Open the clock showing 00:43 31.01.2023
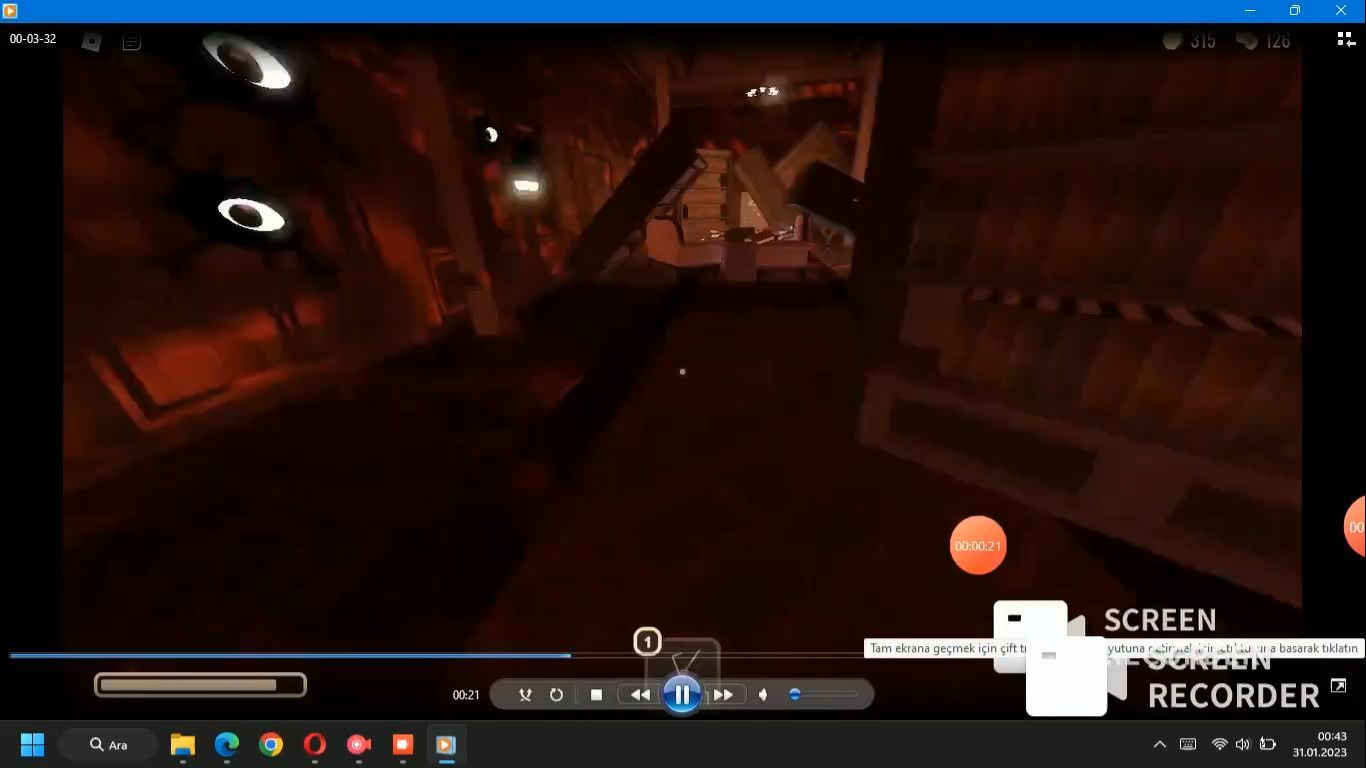Viewport: 1366px width, 768px height. click(x=1320, y=744)
